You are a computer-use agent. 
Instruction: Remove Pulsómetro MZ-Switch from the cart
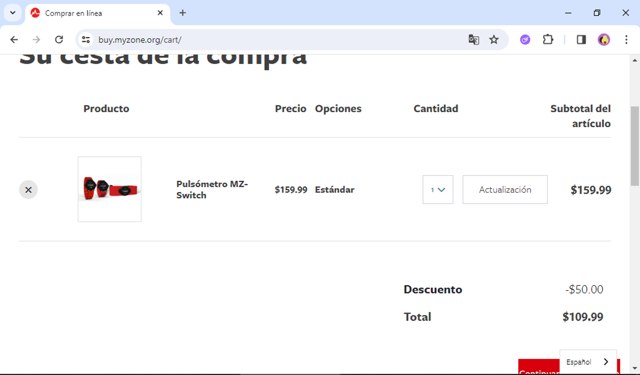pyautogui.click(x=28, y=190)
